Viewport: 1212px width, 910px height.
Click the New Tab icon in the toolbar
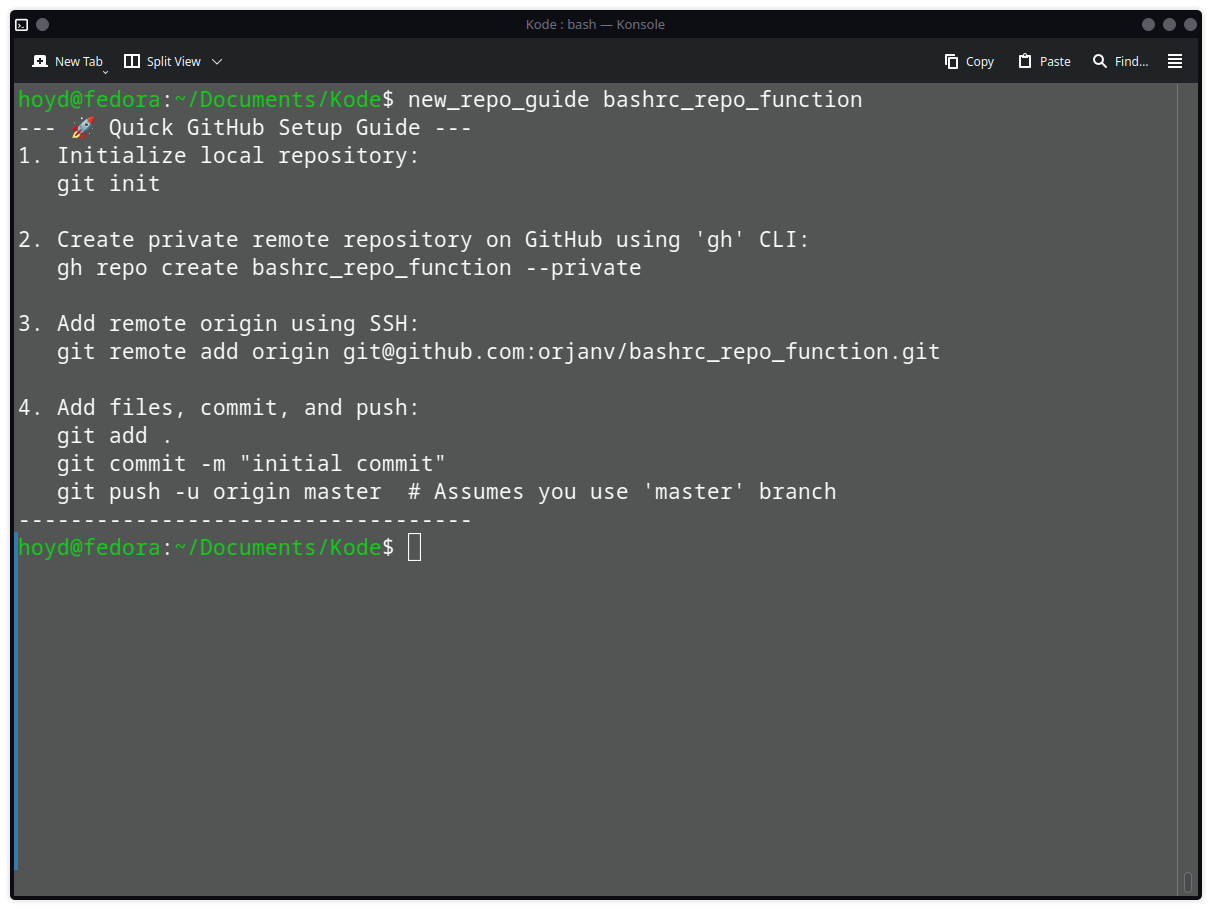tap(40, 61)
